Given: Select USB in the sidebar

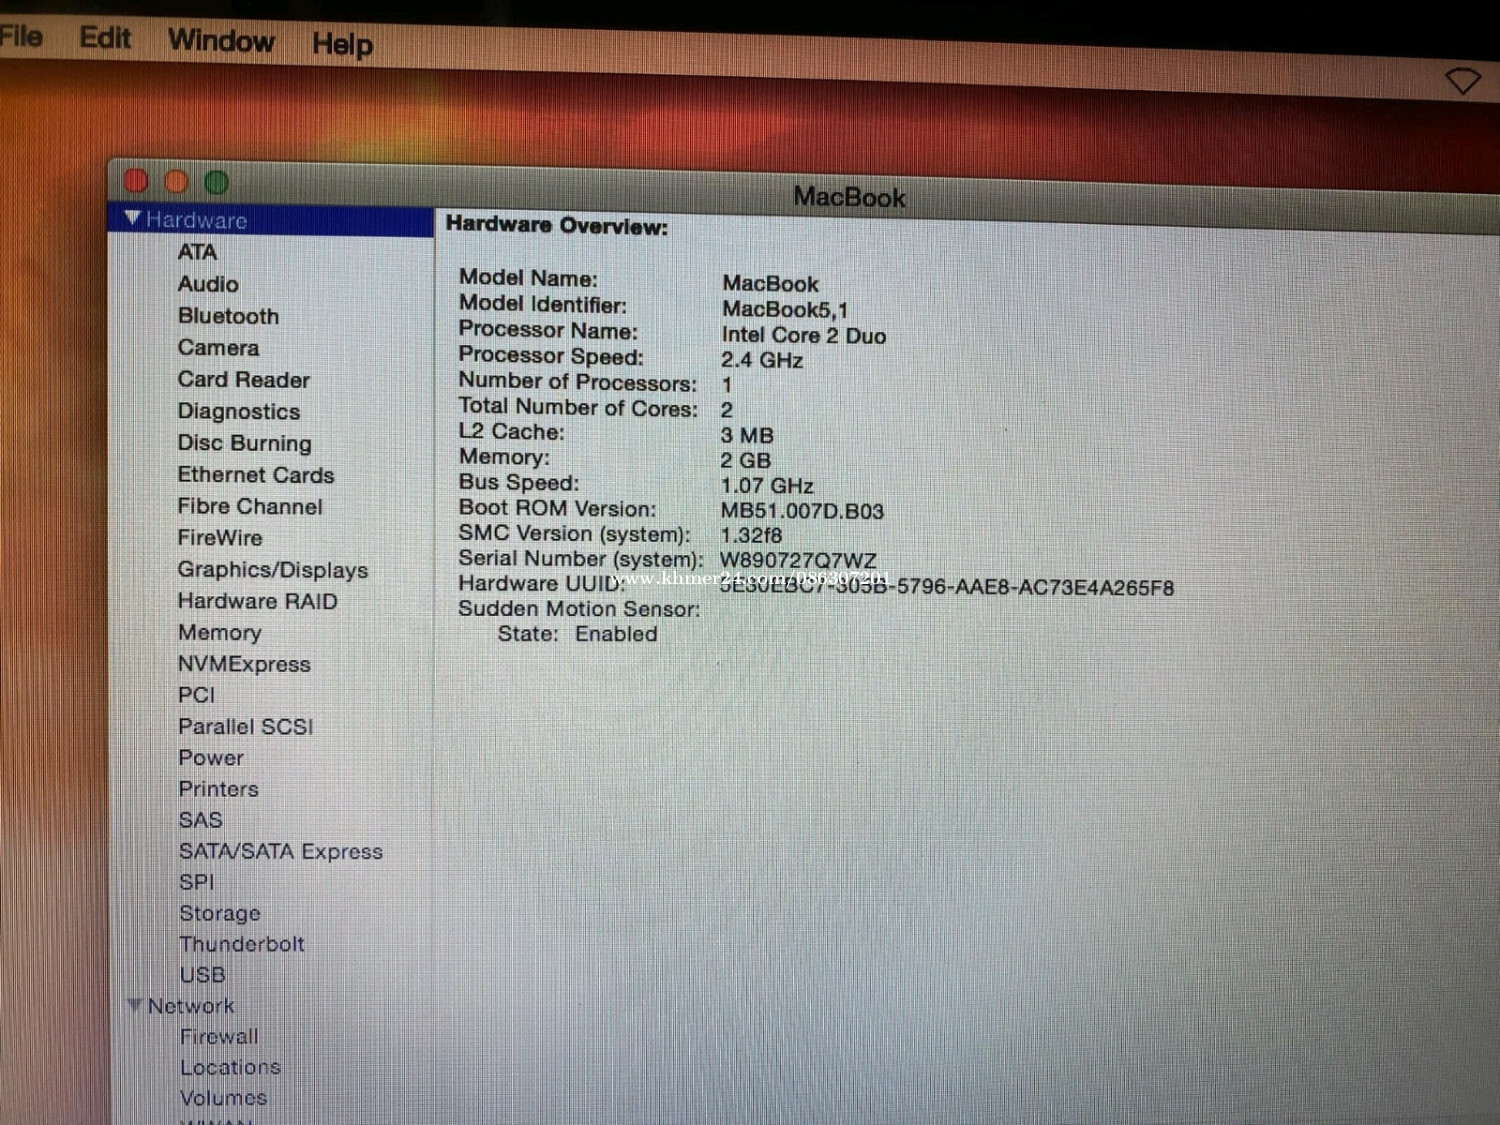Looking at the screenshot, I should (203, 974).
